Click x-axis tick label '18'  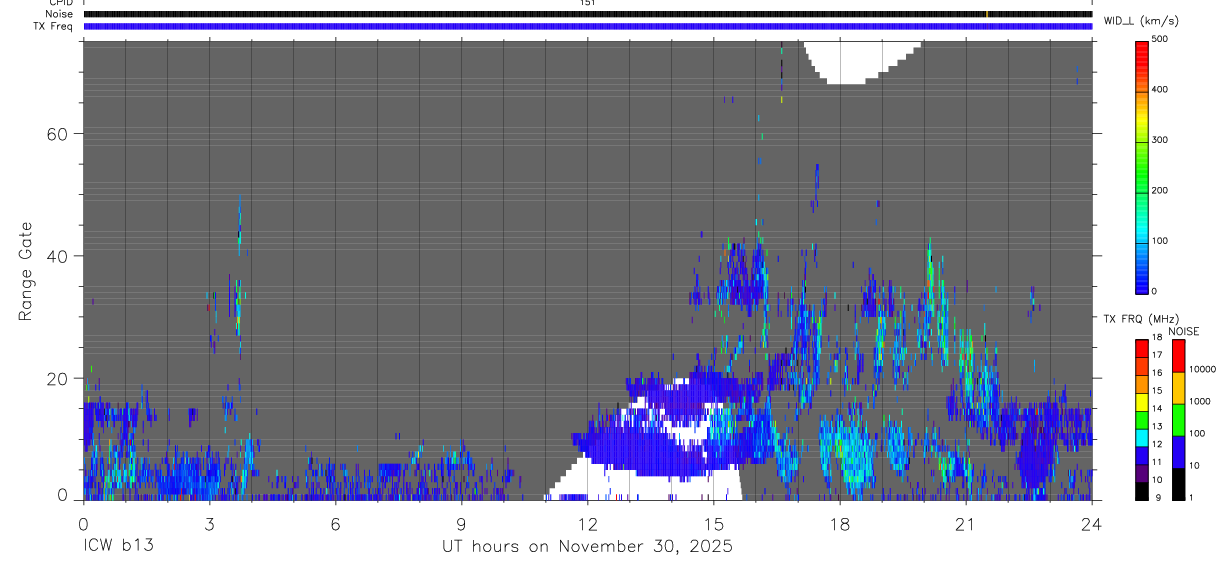pyautogui.click(x=839, y=523)
